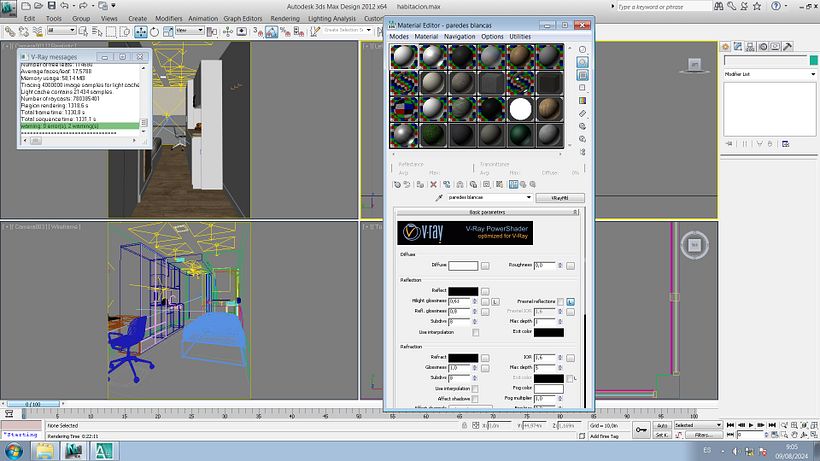This screenshot has width=820, height=461.
Task: Toggle Selection Lock padlock in status bar
Action: coord(464,425)
